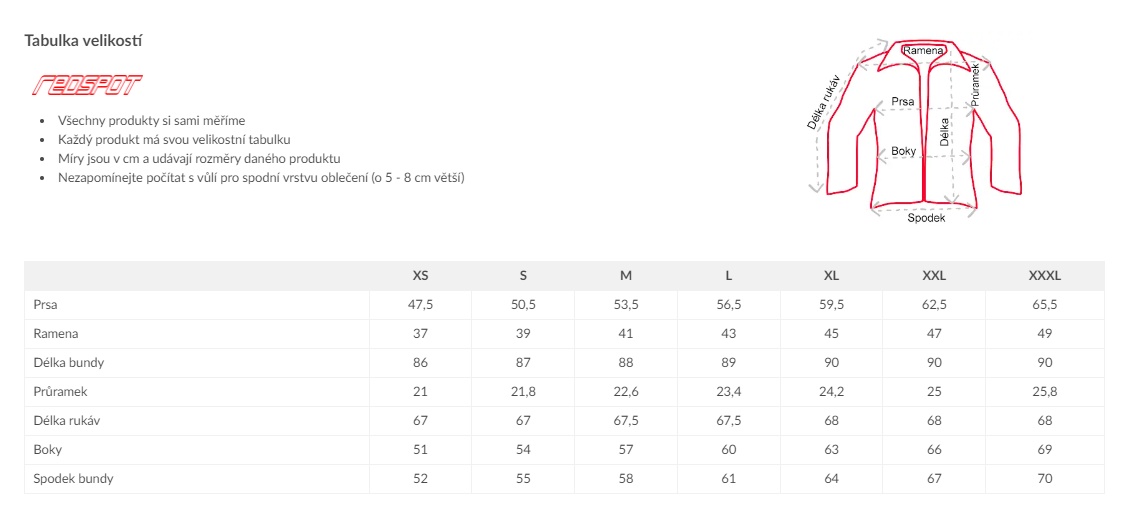
Task: Click the Spodek bundy row label
Action: [x=73, y=479]
